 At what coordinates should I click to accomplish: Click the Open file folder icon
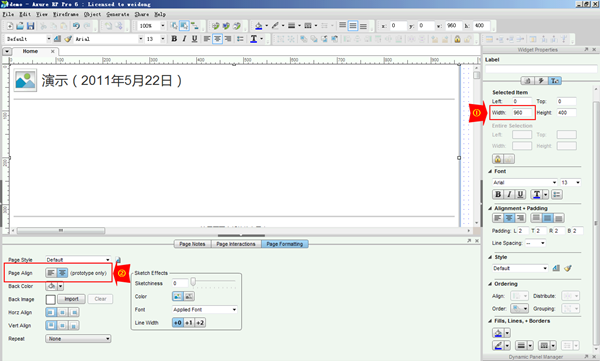click(20, 26)
